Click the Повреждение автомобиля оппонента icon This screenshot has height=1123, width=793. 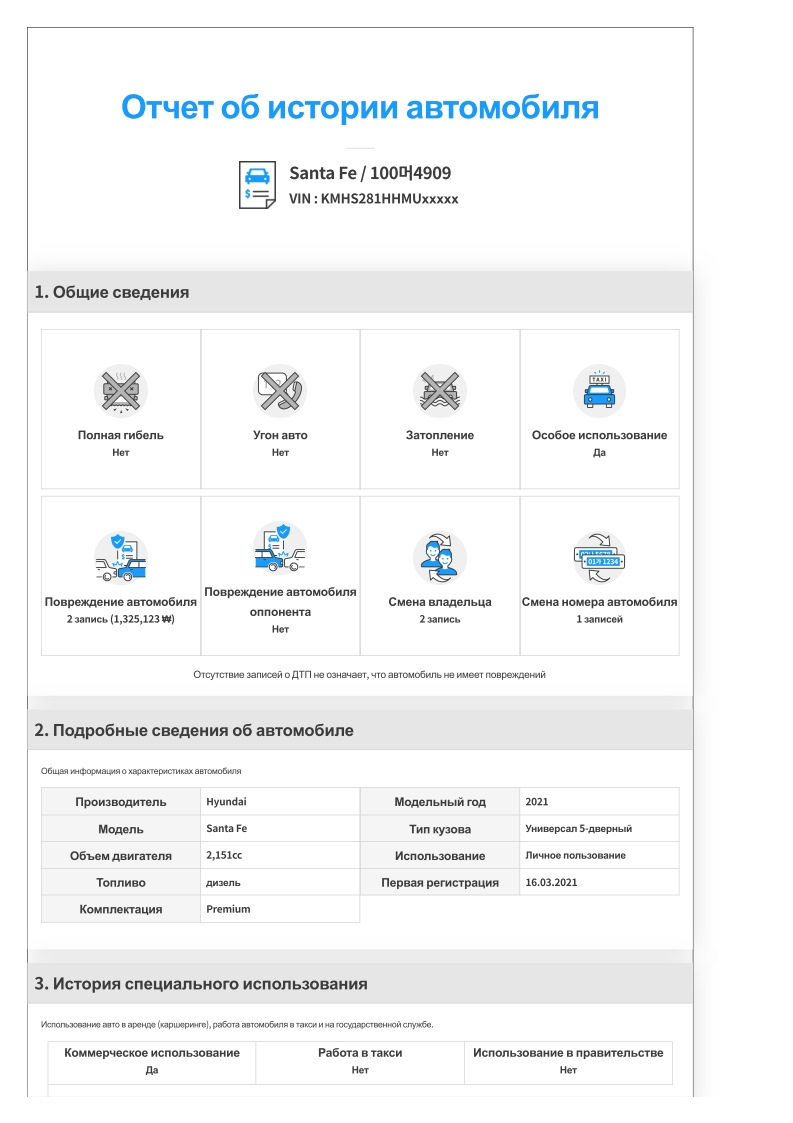(280, 548)
